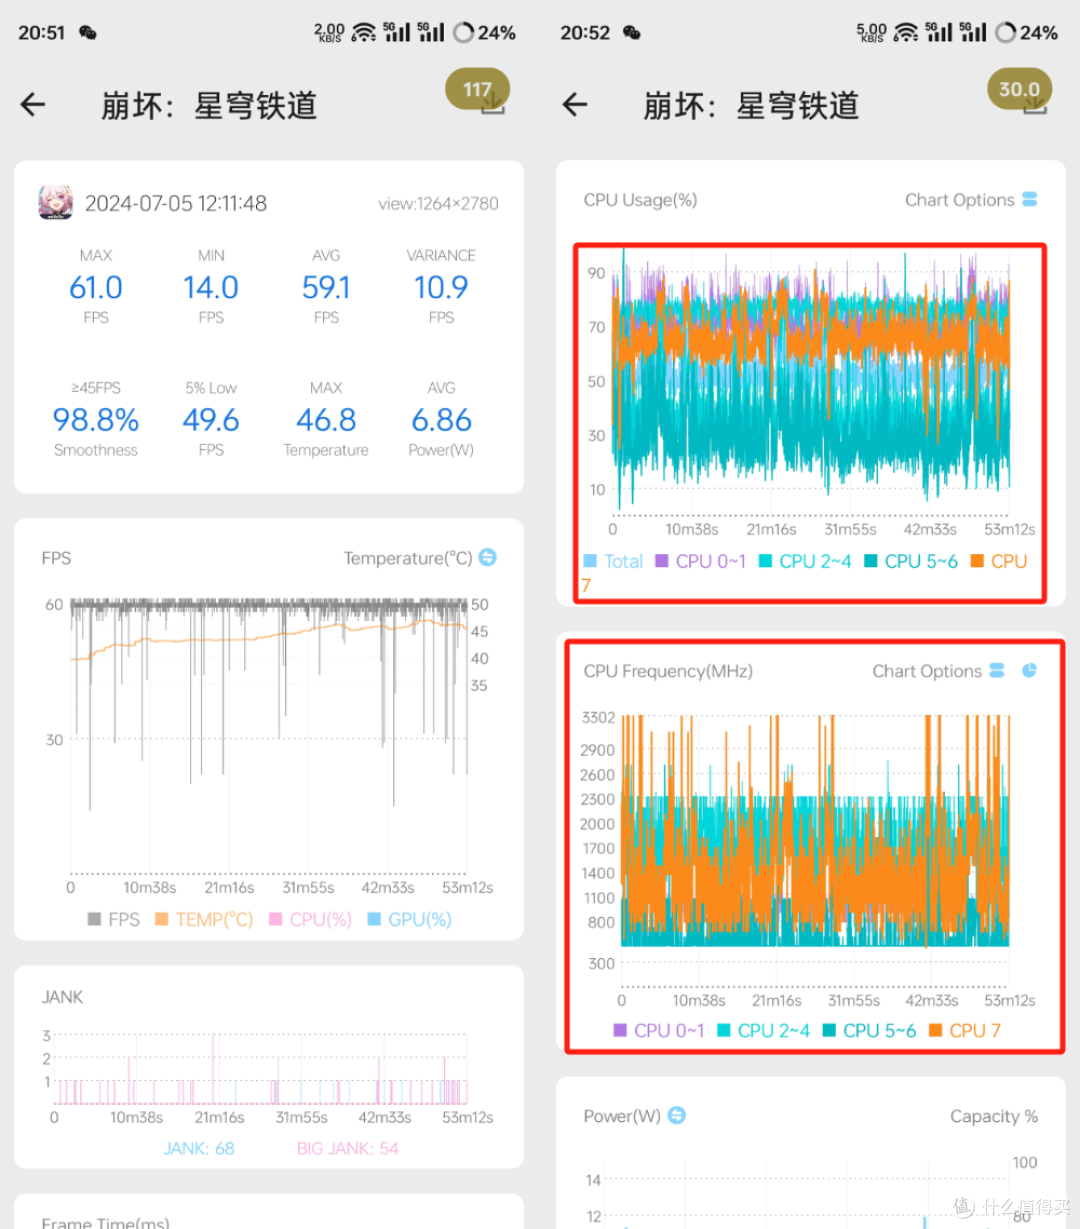Viewport: 1080px width, 1229px height.
Task: Tap the 117 FPS floating badge
Action: [x=478, y=90]
